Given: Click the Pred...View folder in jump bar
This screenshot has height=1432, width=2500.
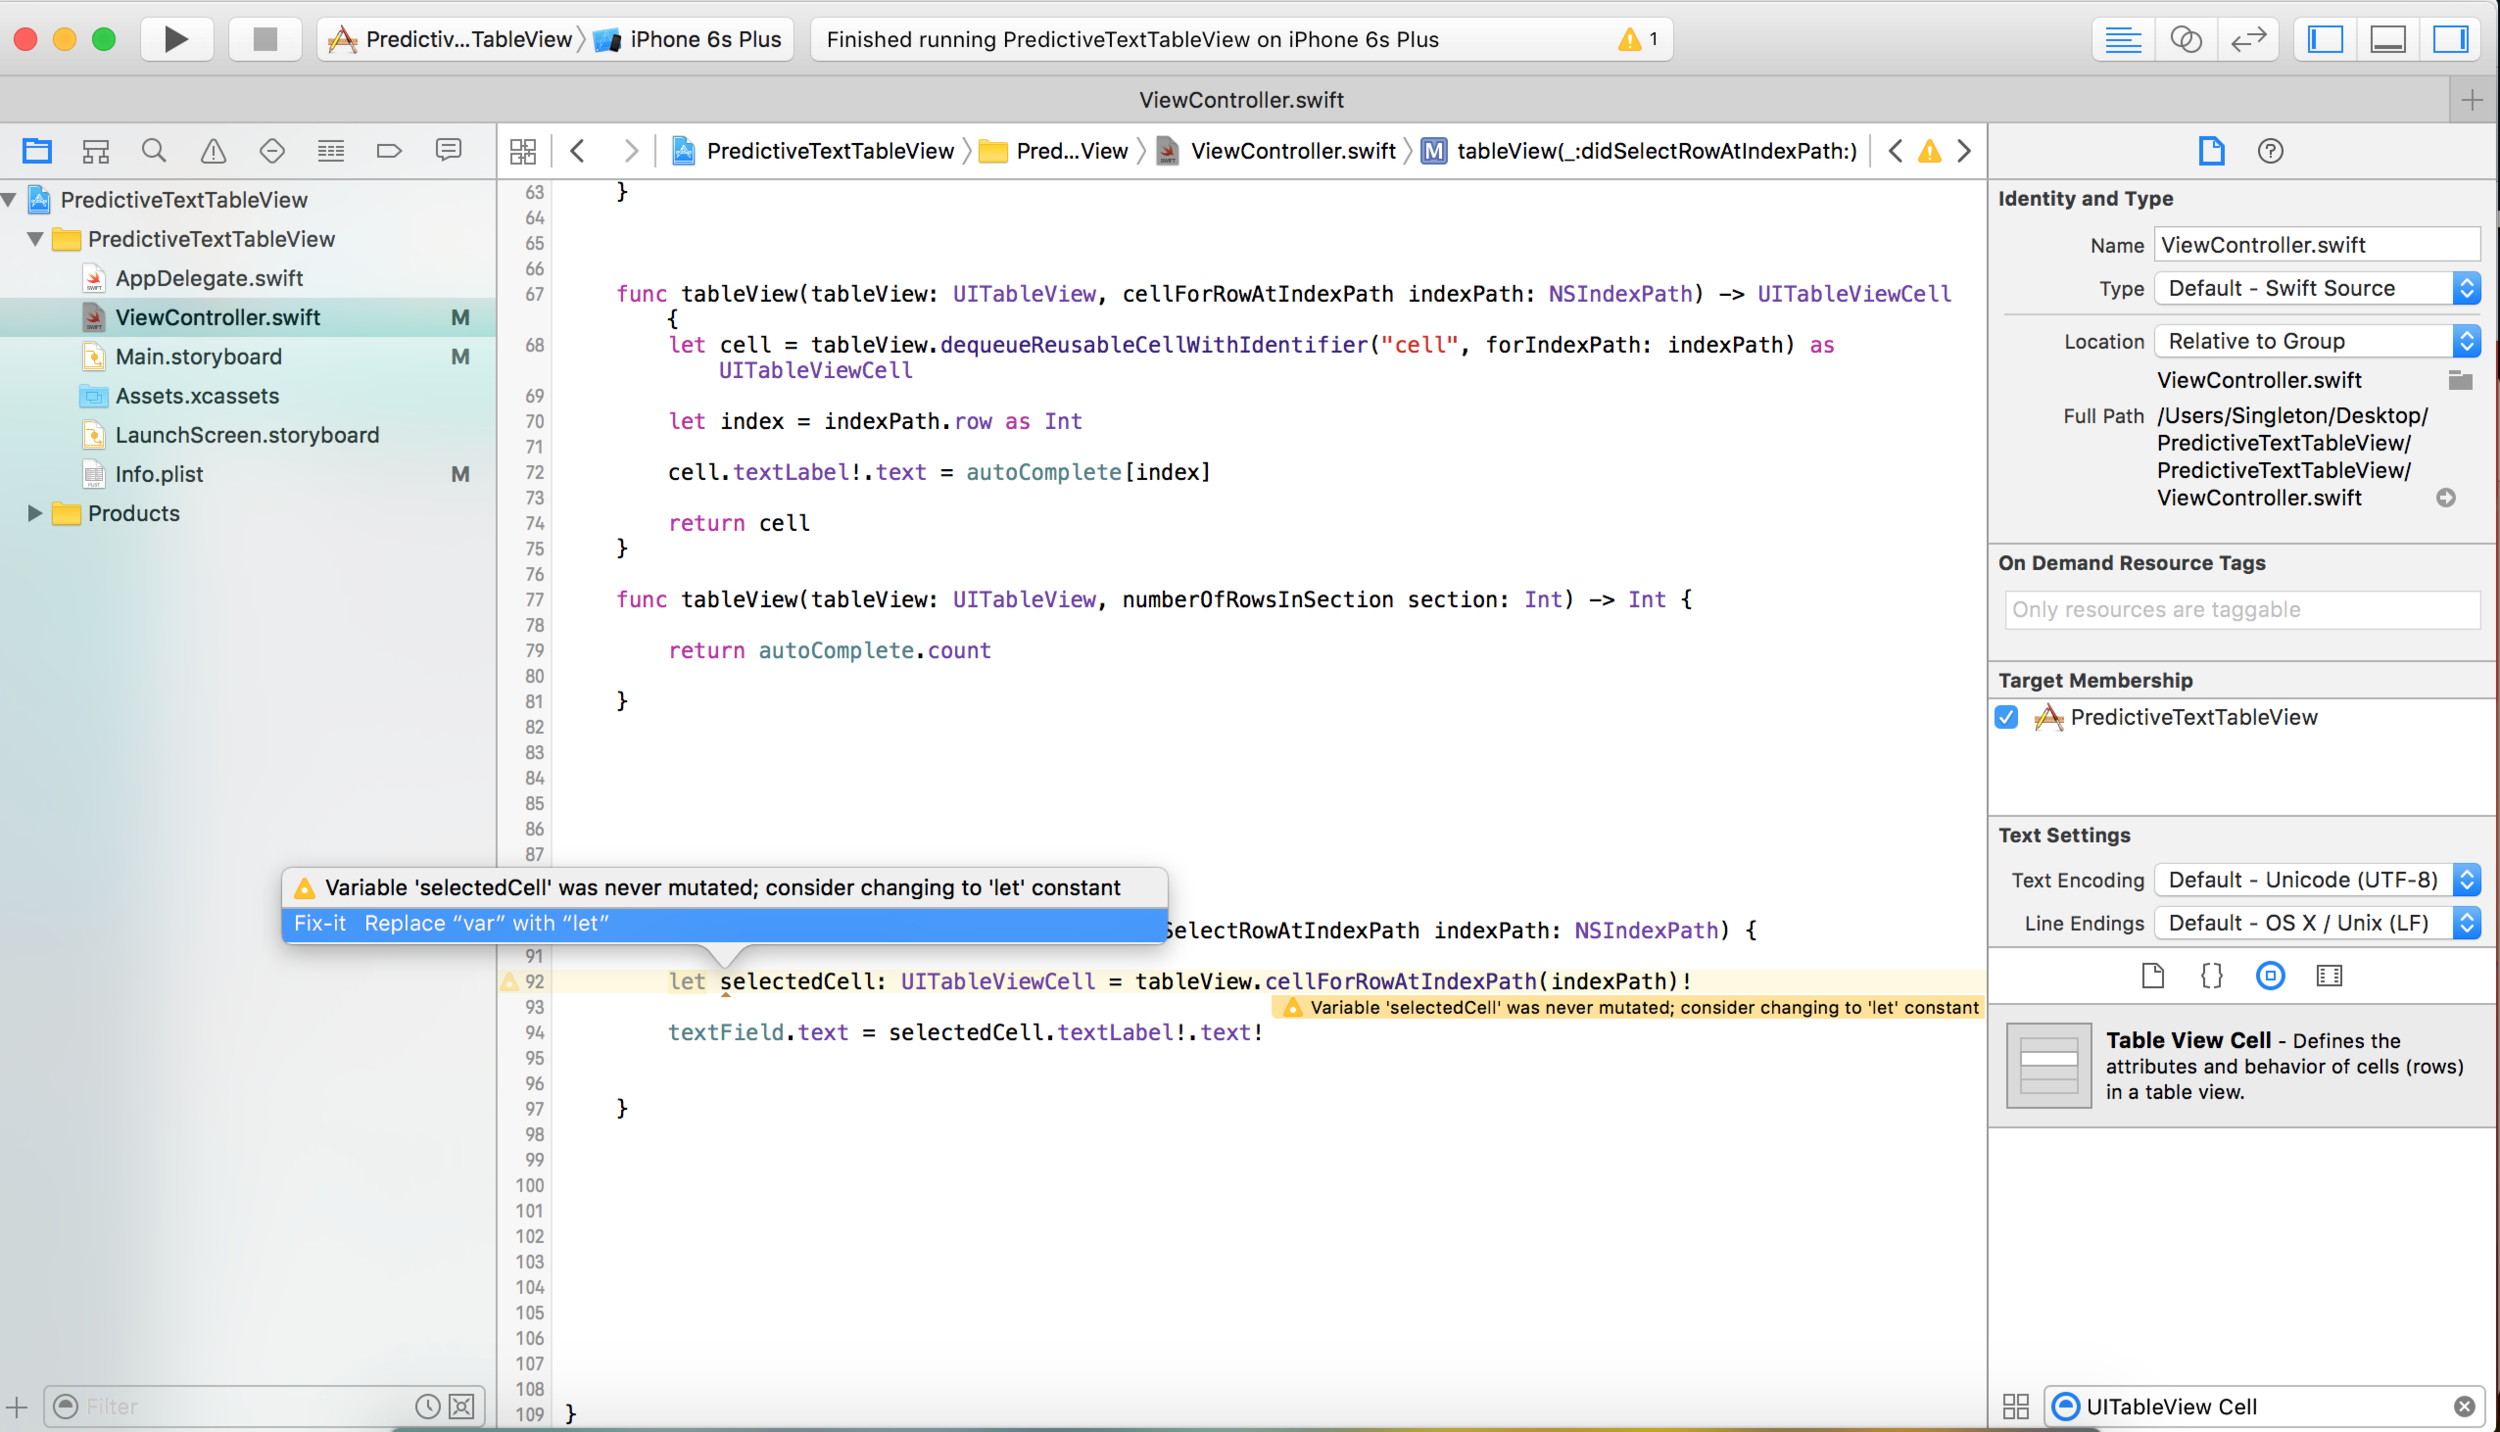Looking at the screenshot, I should click(1054, 151).
